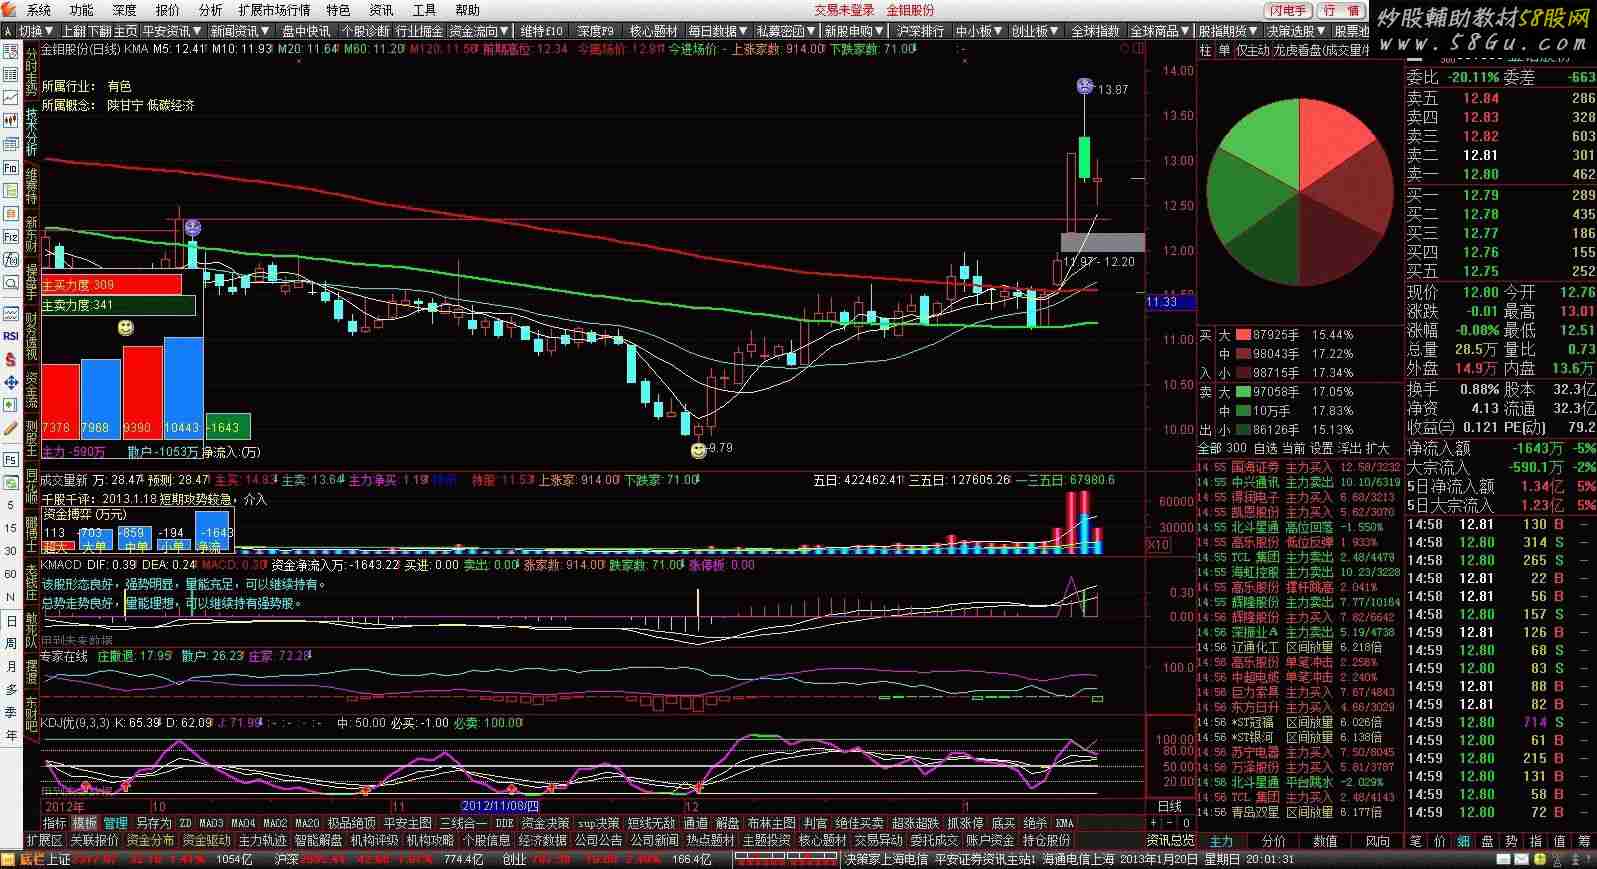Viewport: 1597px width, 869px height.
Task: Expand the 切换 dropdown
Action: tap(36, 31)
